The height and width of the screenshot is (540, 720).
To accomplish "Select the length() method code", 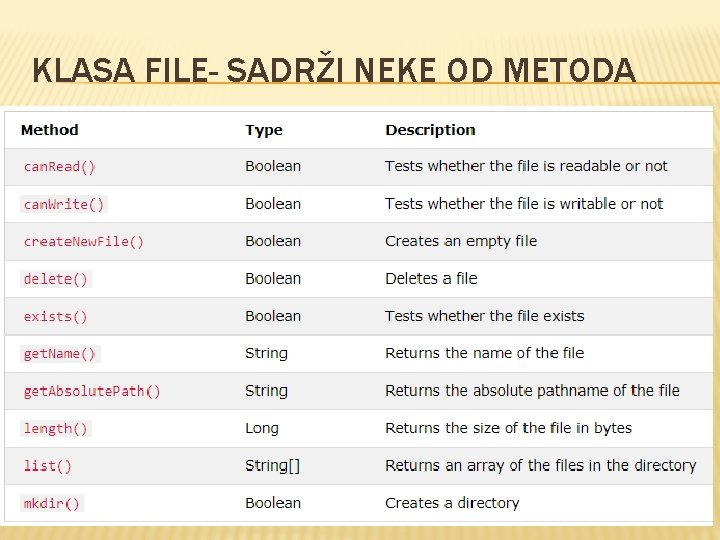I will point(56,428).
